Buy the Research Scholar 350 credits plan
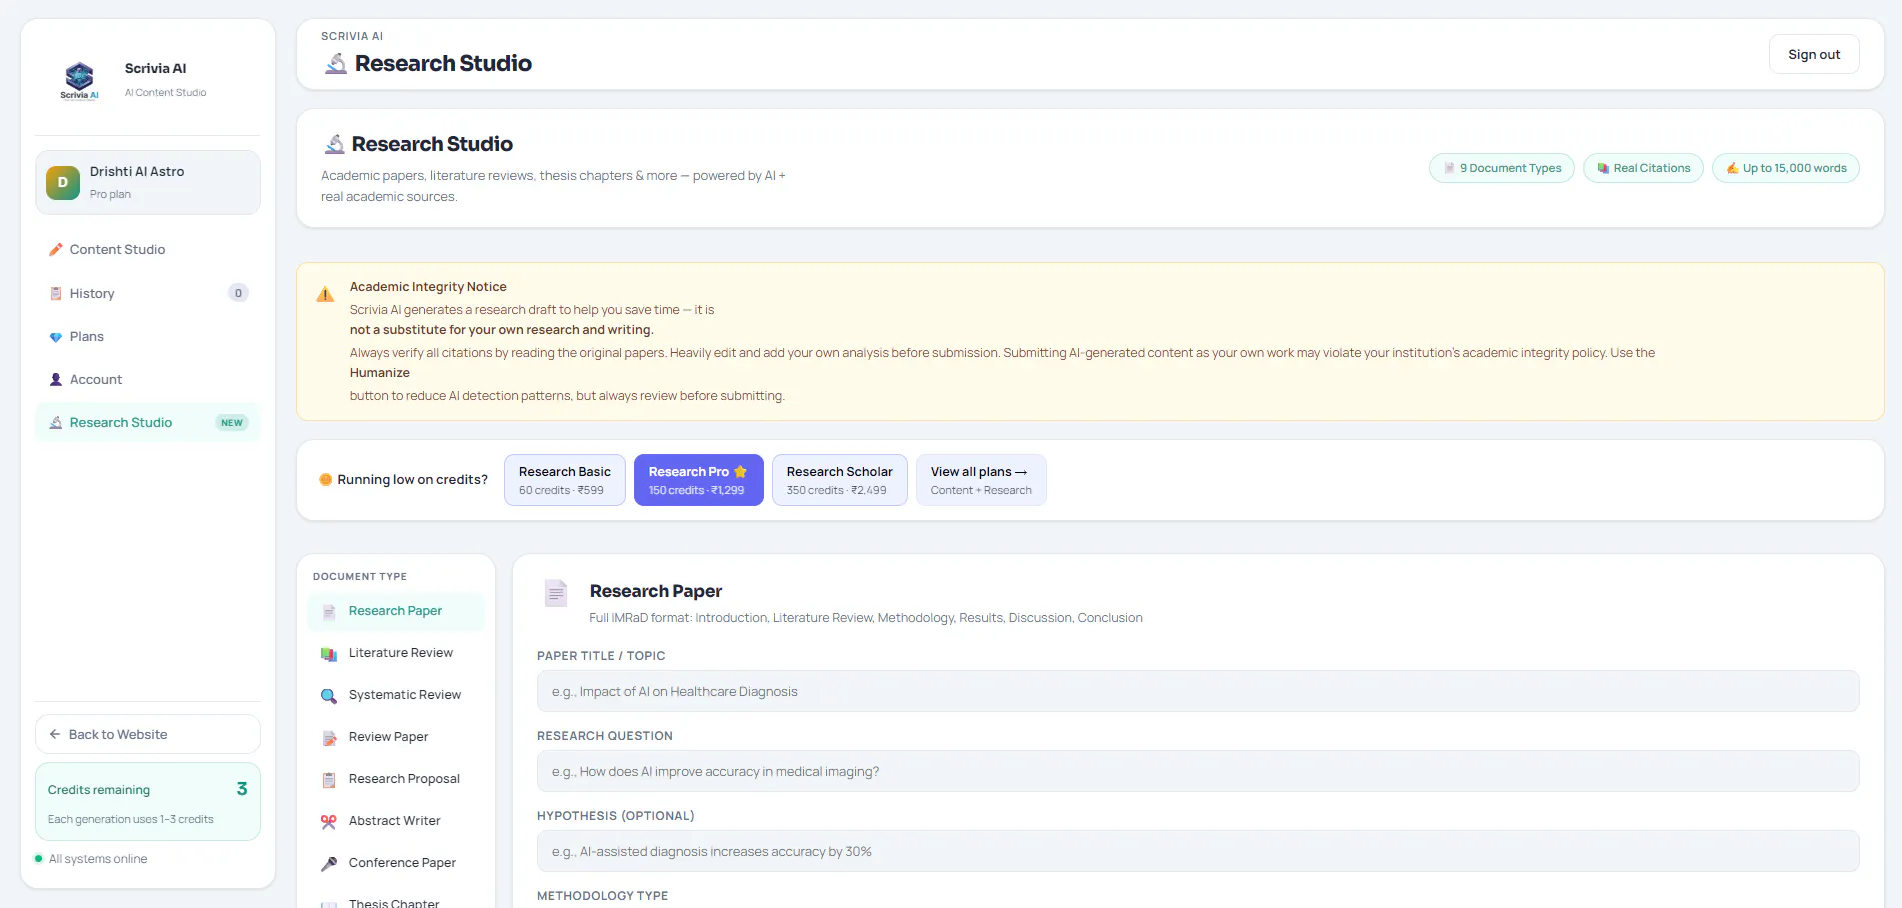 pyautogui.click(x=840, y=481)
